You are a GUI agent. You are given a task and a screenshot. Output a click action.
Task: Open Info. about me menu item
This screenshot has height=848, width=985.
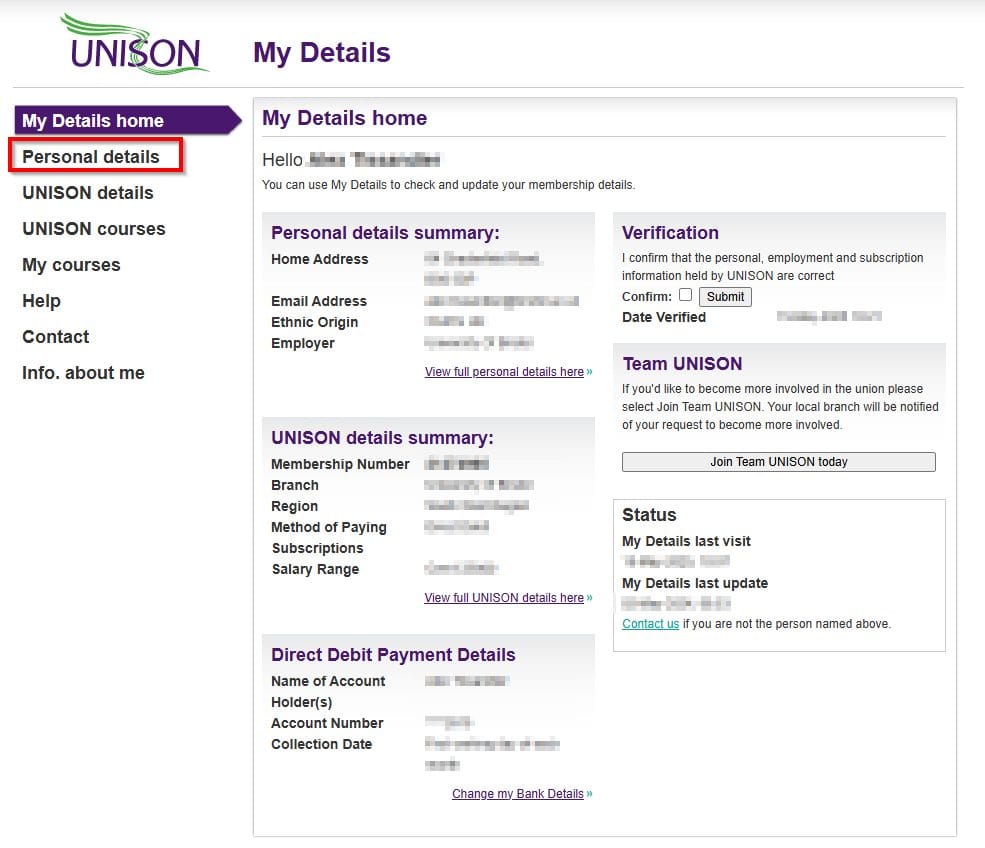[x=83, y=373]
